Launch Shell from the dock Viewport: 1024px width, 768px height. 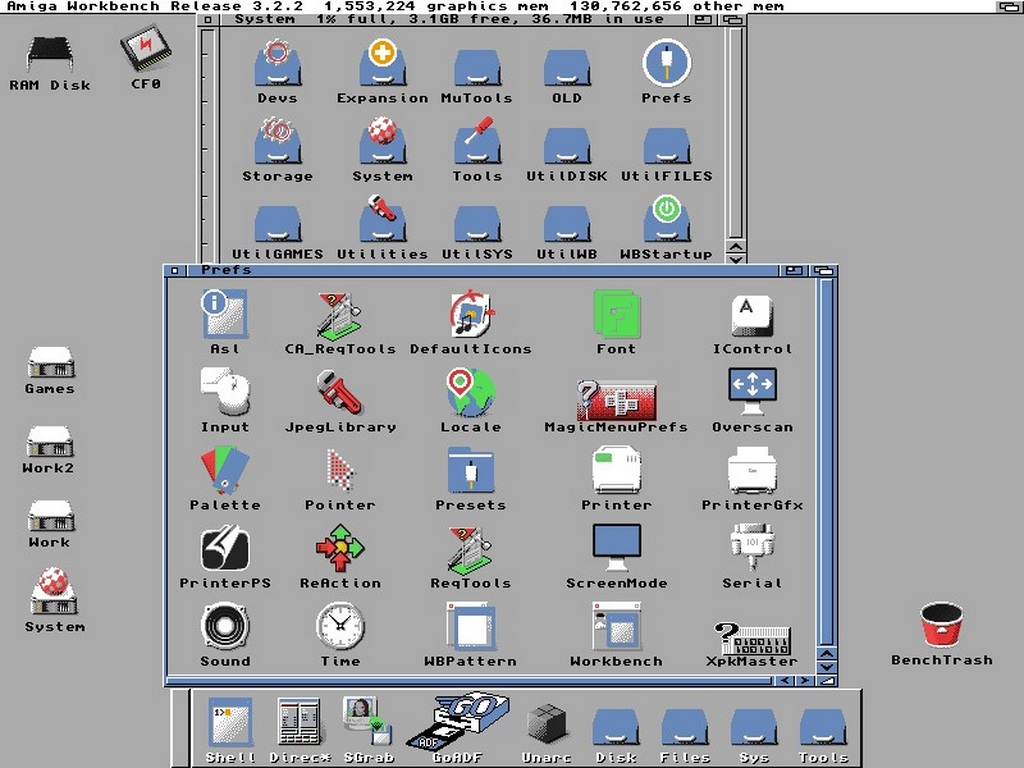point(230,722)
